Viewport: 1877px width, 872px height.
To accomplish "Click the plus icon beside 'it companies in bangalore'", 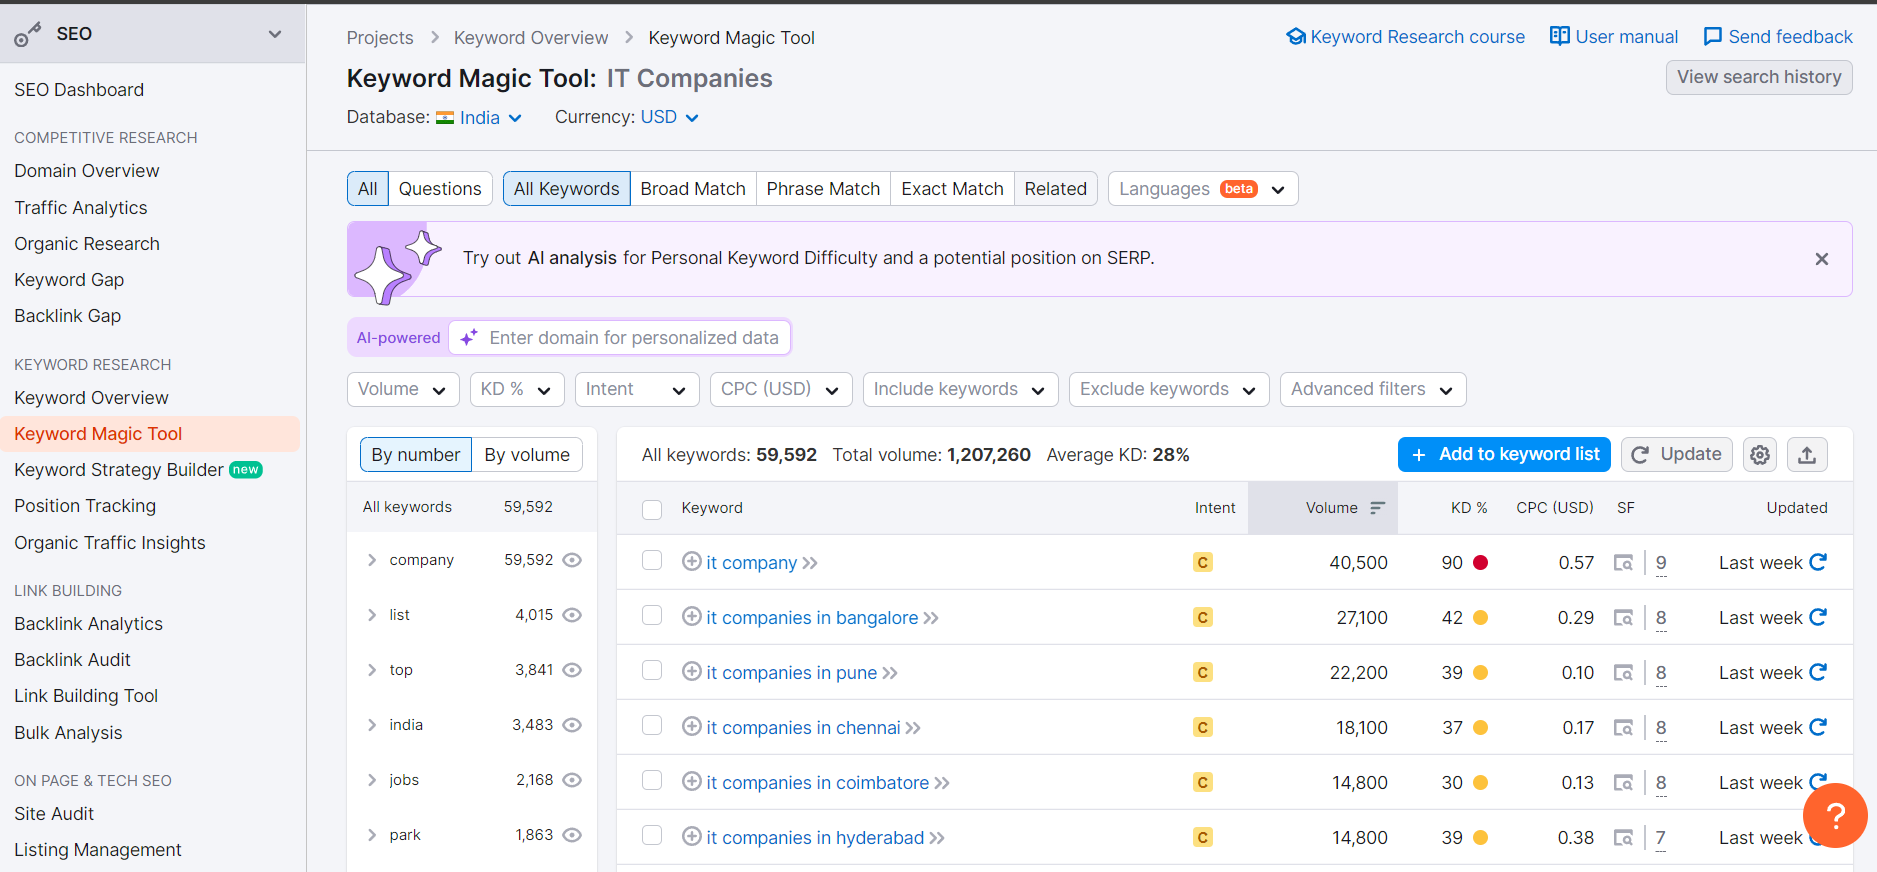I will 691,617.
